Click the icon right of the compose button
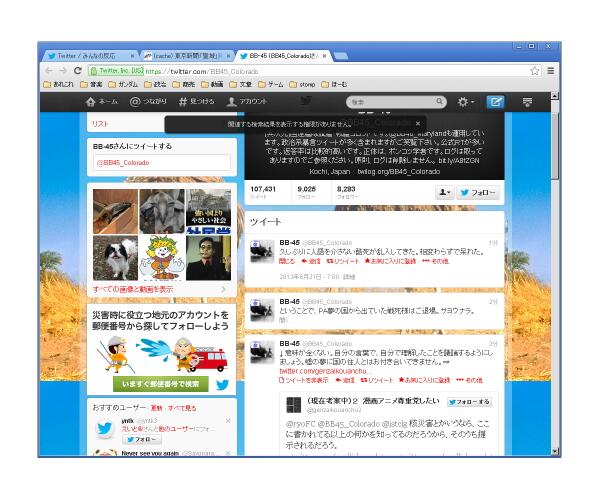This screenshot has width=600, height=500. [x=527, y=102]
